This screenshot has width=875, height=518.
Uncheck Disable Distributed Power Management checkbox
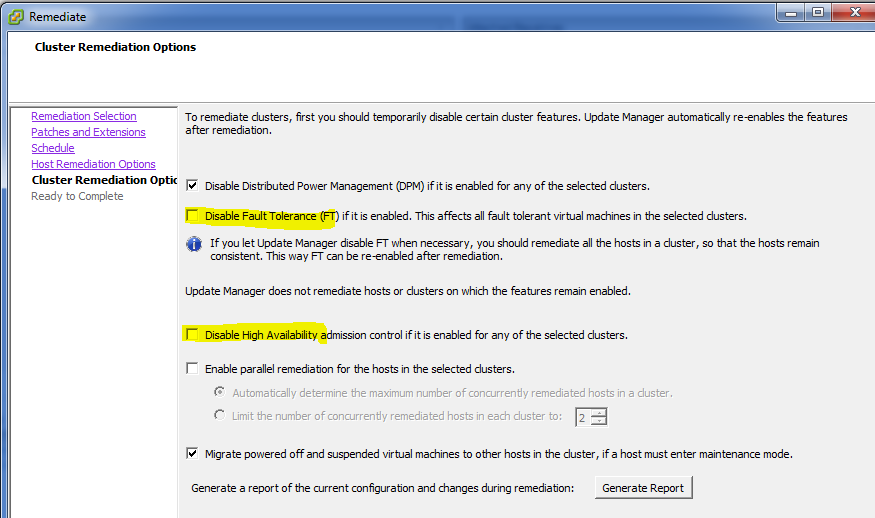pos(192,185)
